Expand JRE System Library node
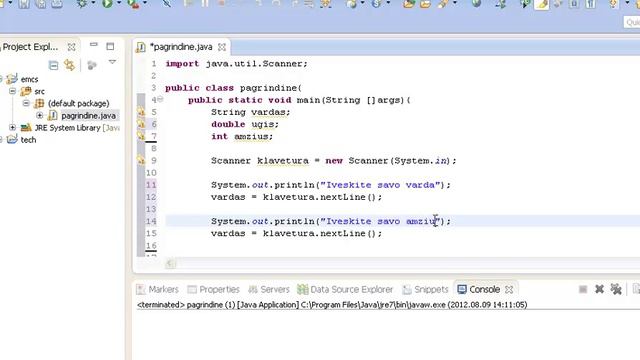 pos(13,127)
